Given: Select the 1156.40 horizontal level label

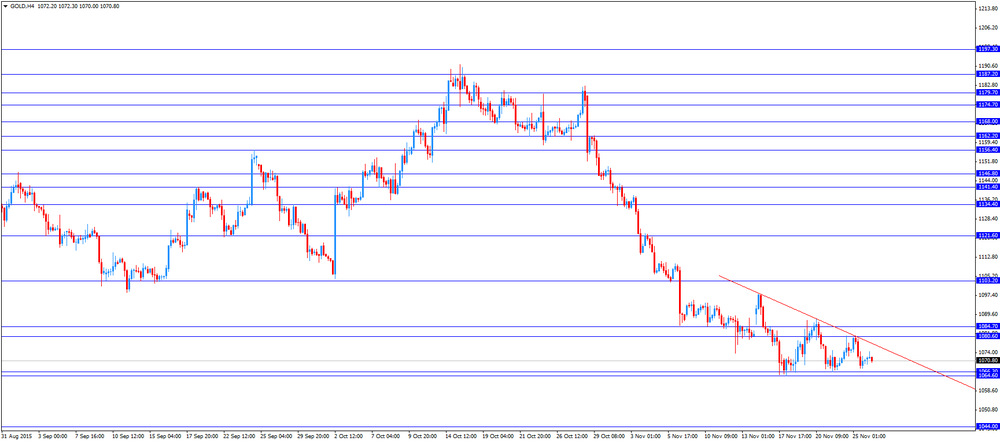Looking at the screenshot, I should [x=988, y=150].
